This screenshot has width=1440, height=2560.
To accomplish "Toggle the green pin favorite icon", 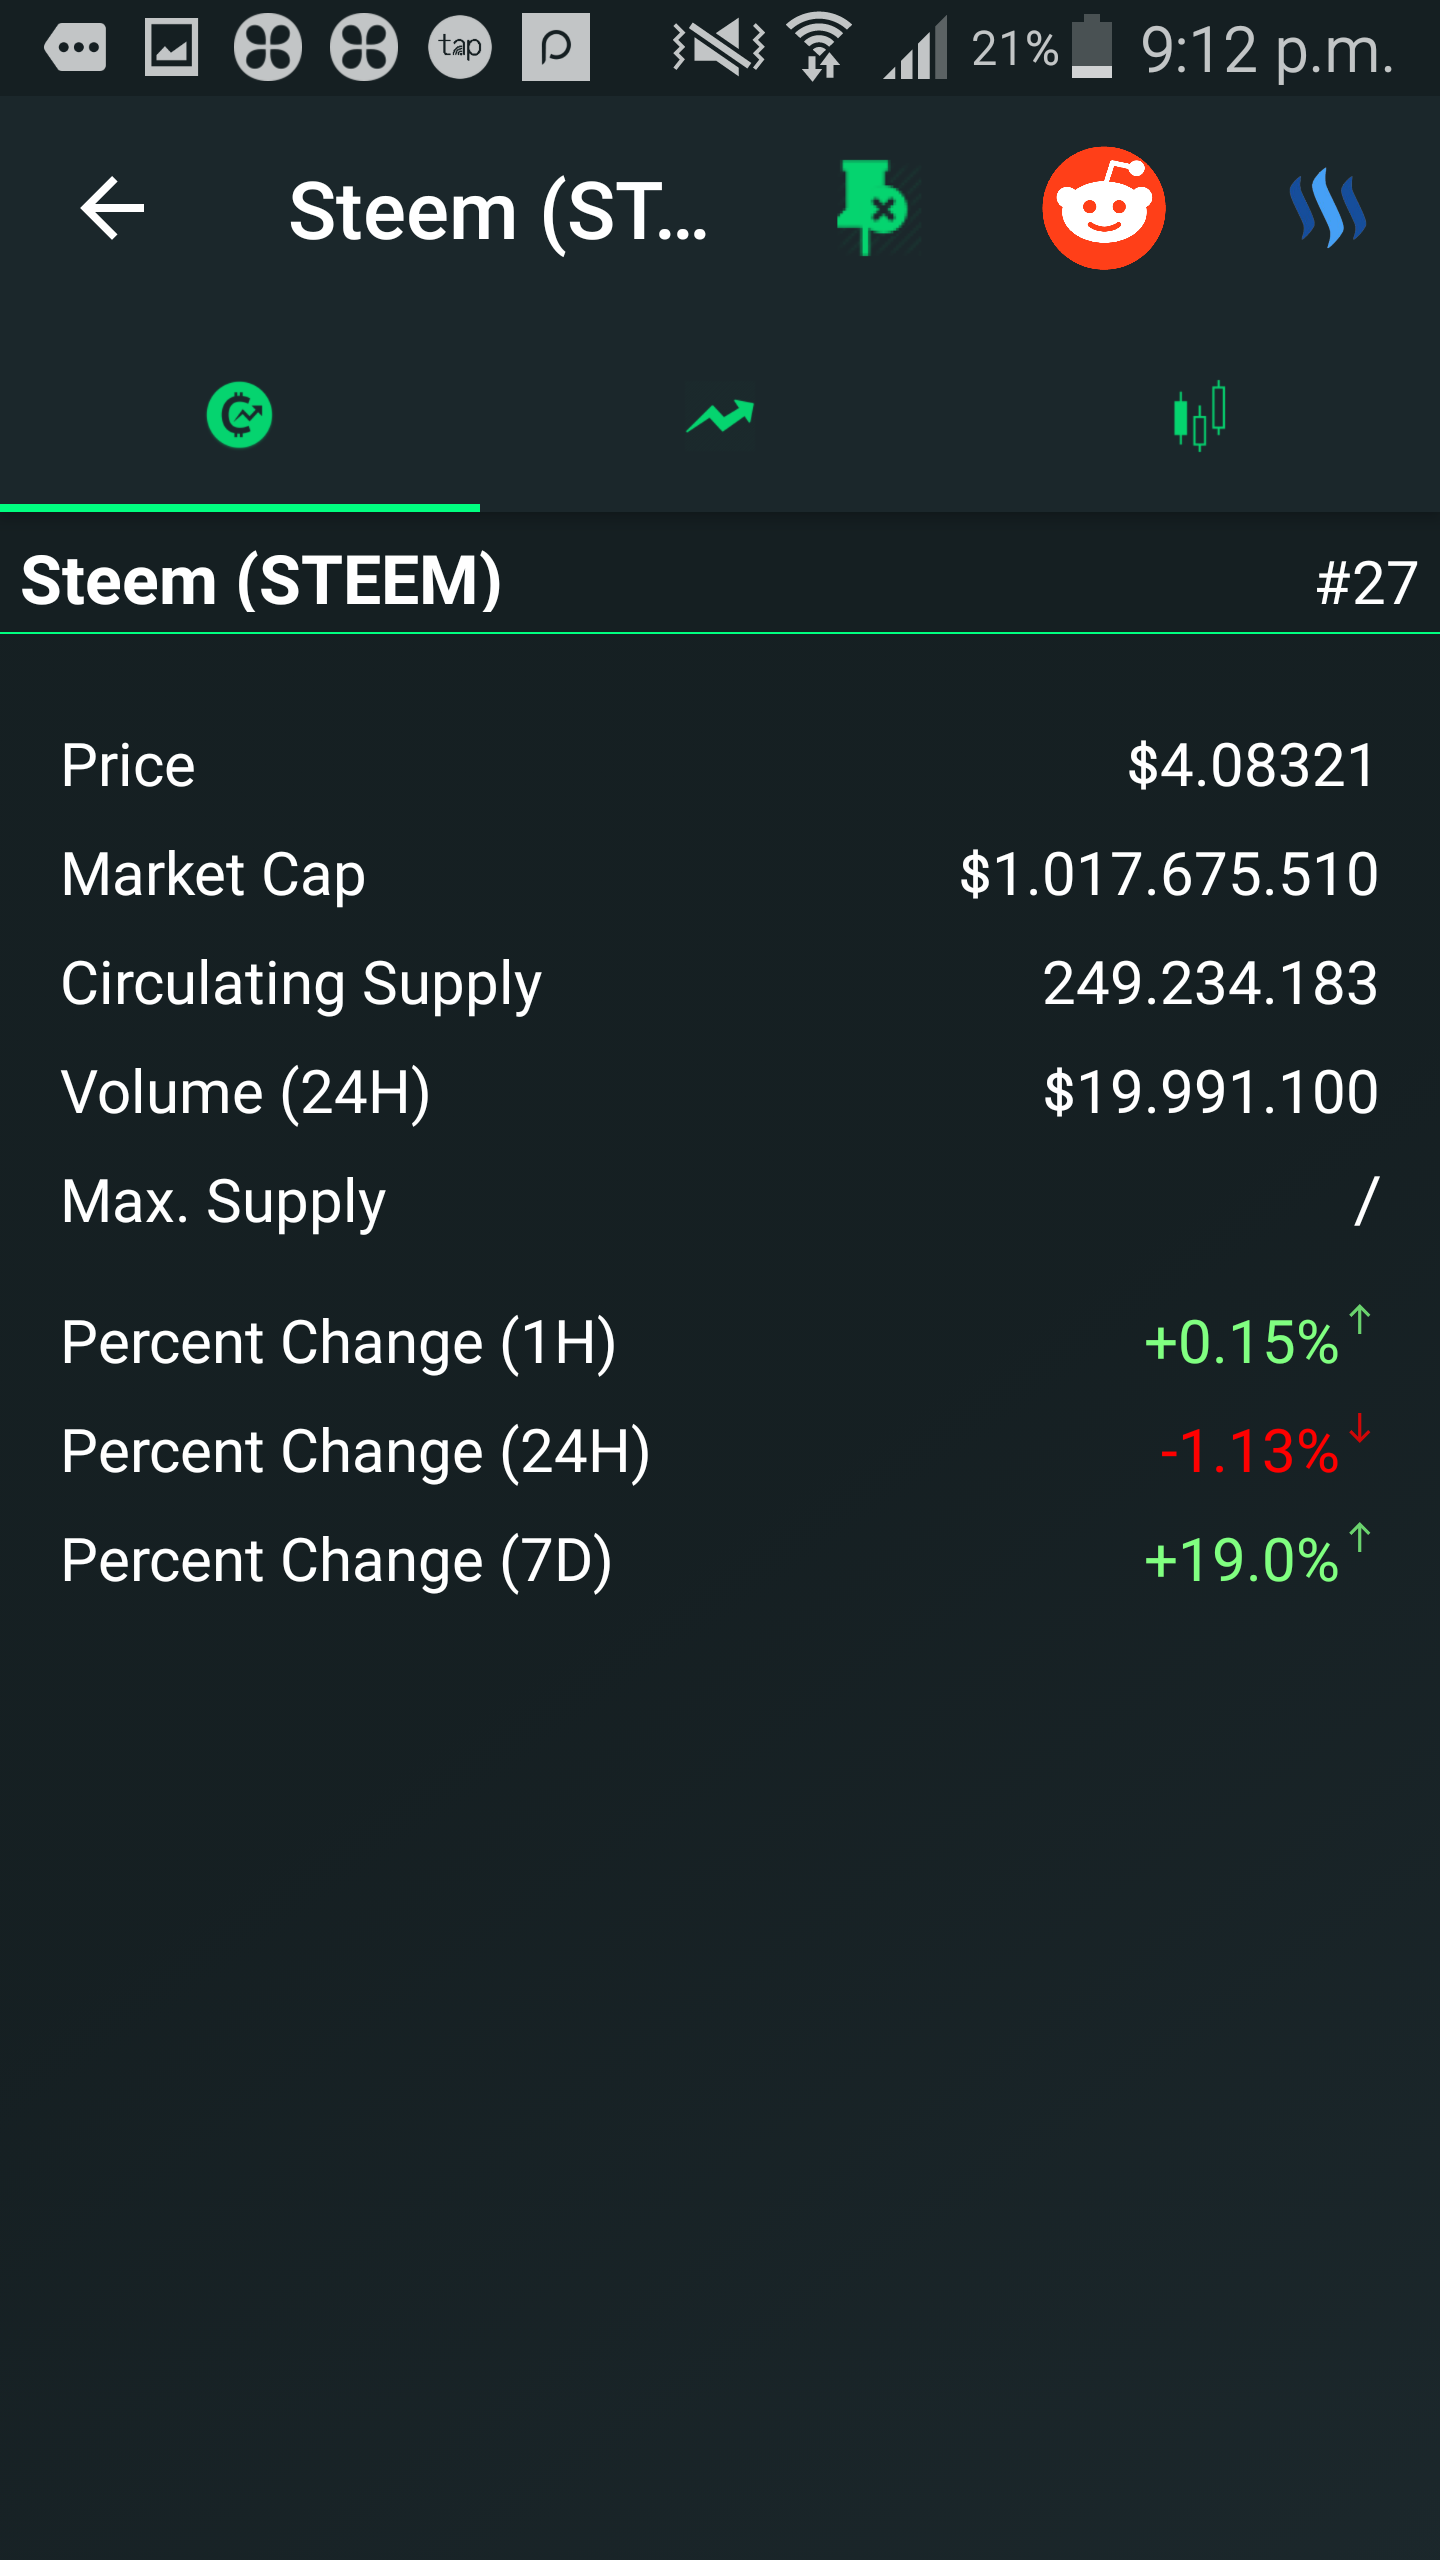I will click(872, 209).
